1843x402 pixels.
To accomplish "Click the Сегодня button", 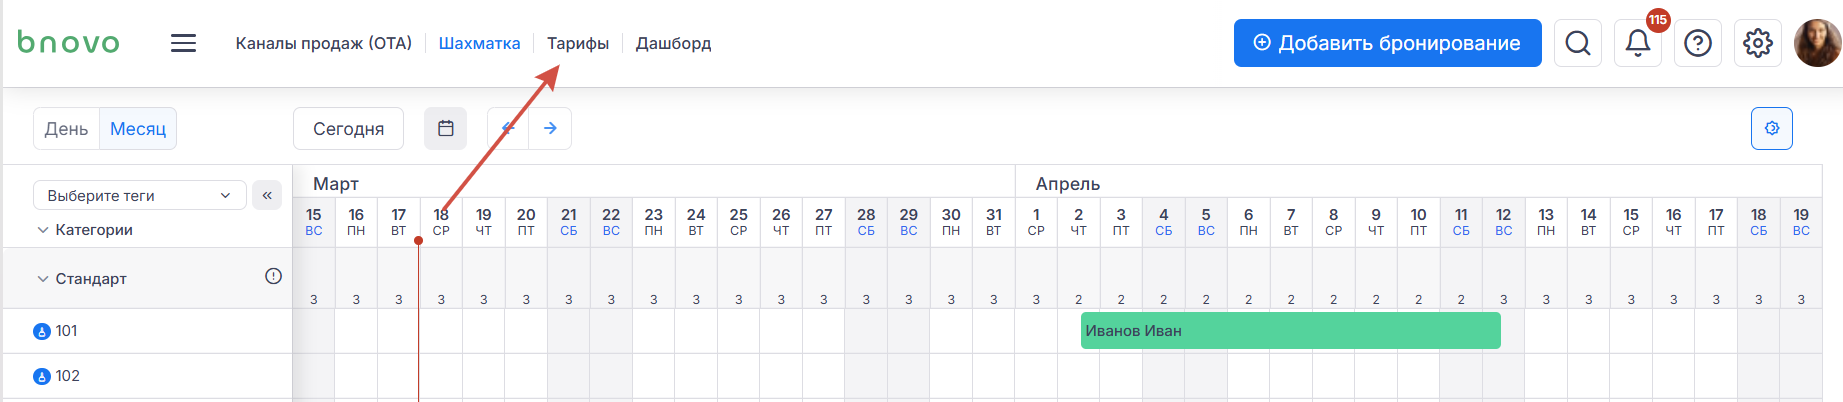I will point(348,129).
